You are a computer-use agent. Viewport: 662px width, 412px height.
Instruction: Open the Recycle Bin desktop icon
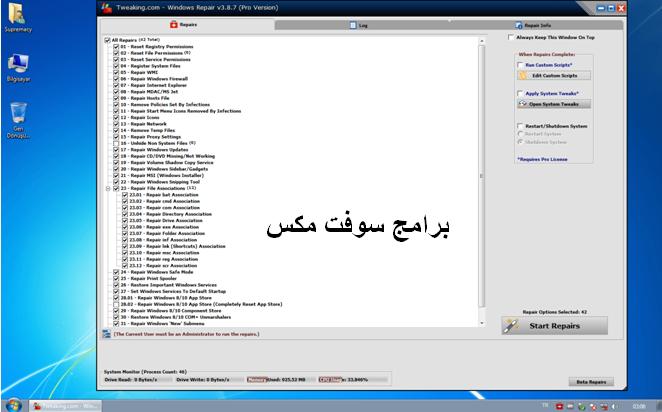coord(18,120)
